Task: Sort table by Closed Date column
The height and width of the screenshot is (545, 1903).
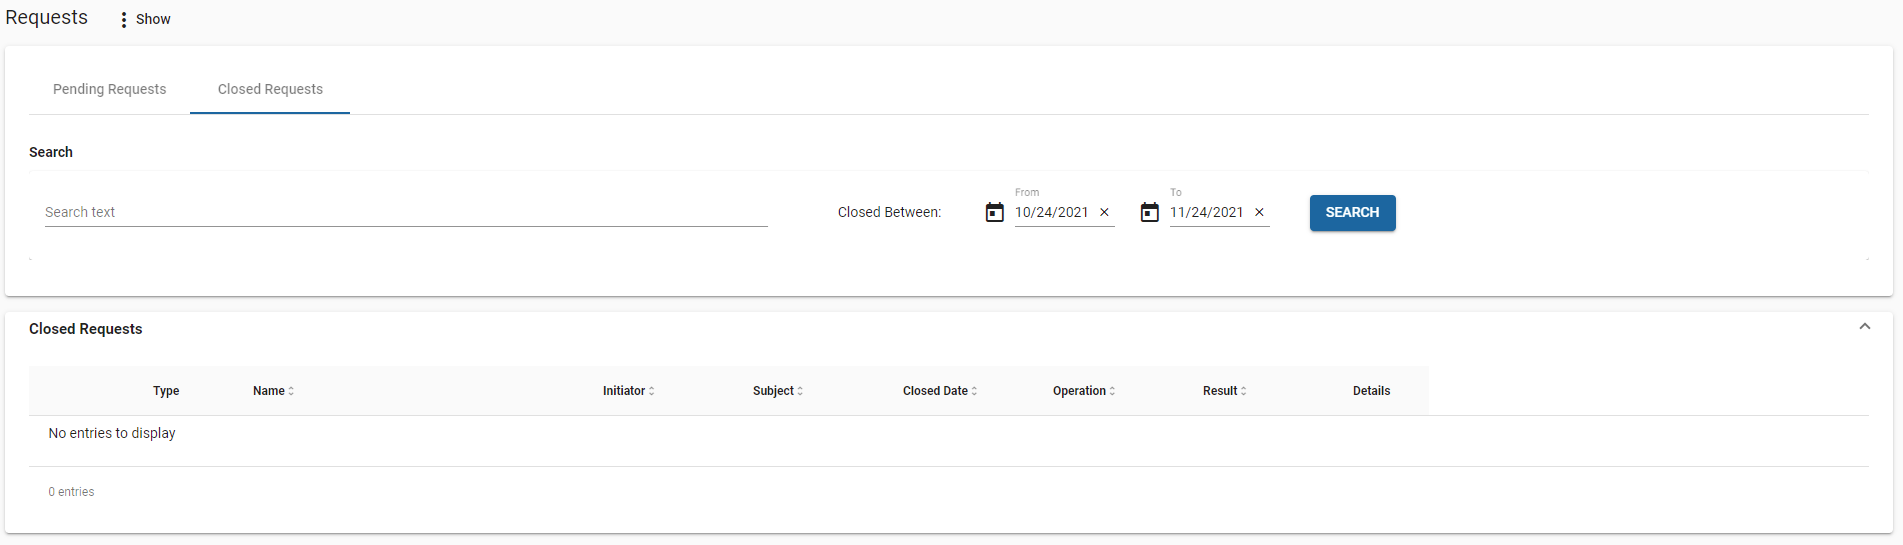Action: tap(939, 391)
